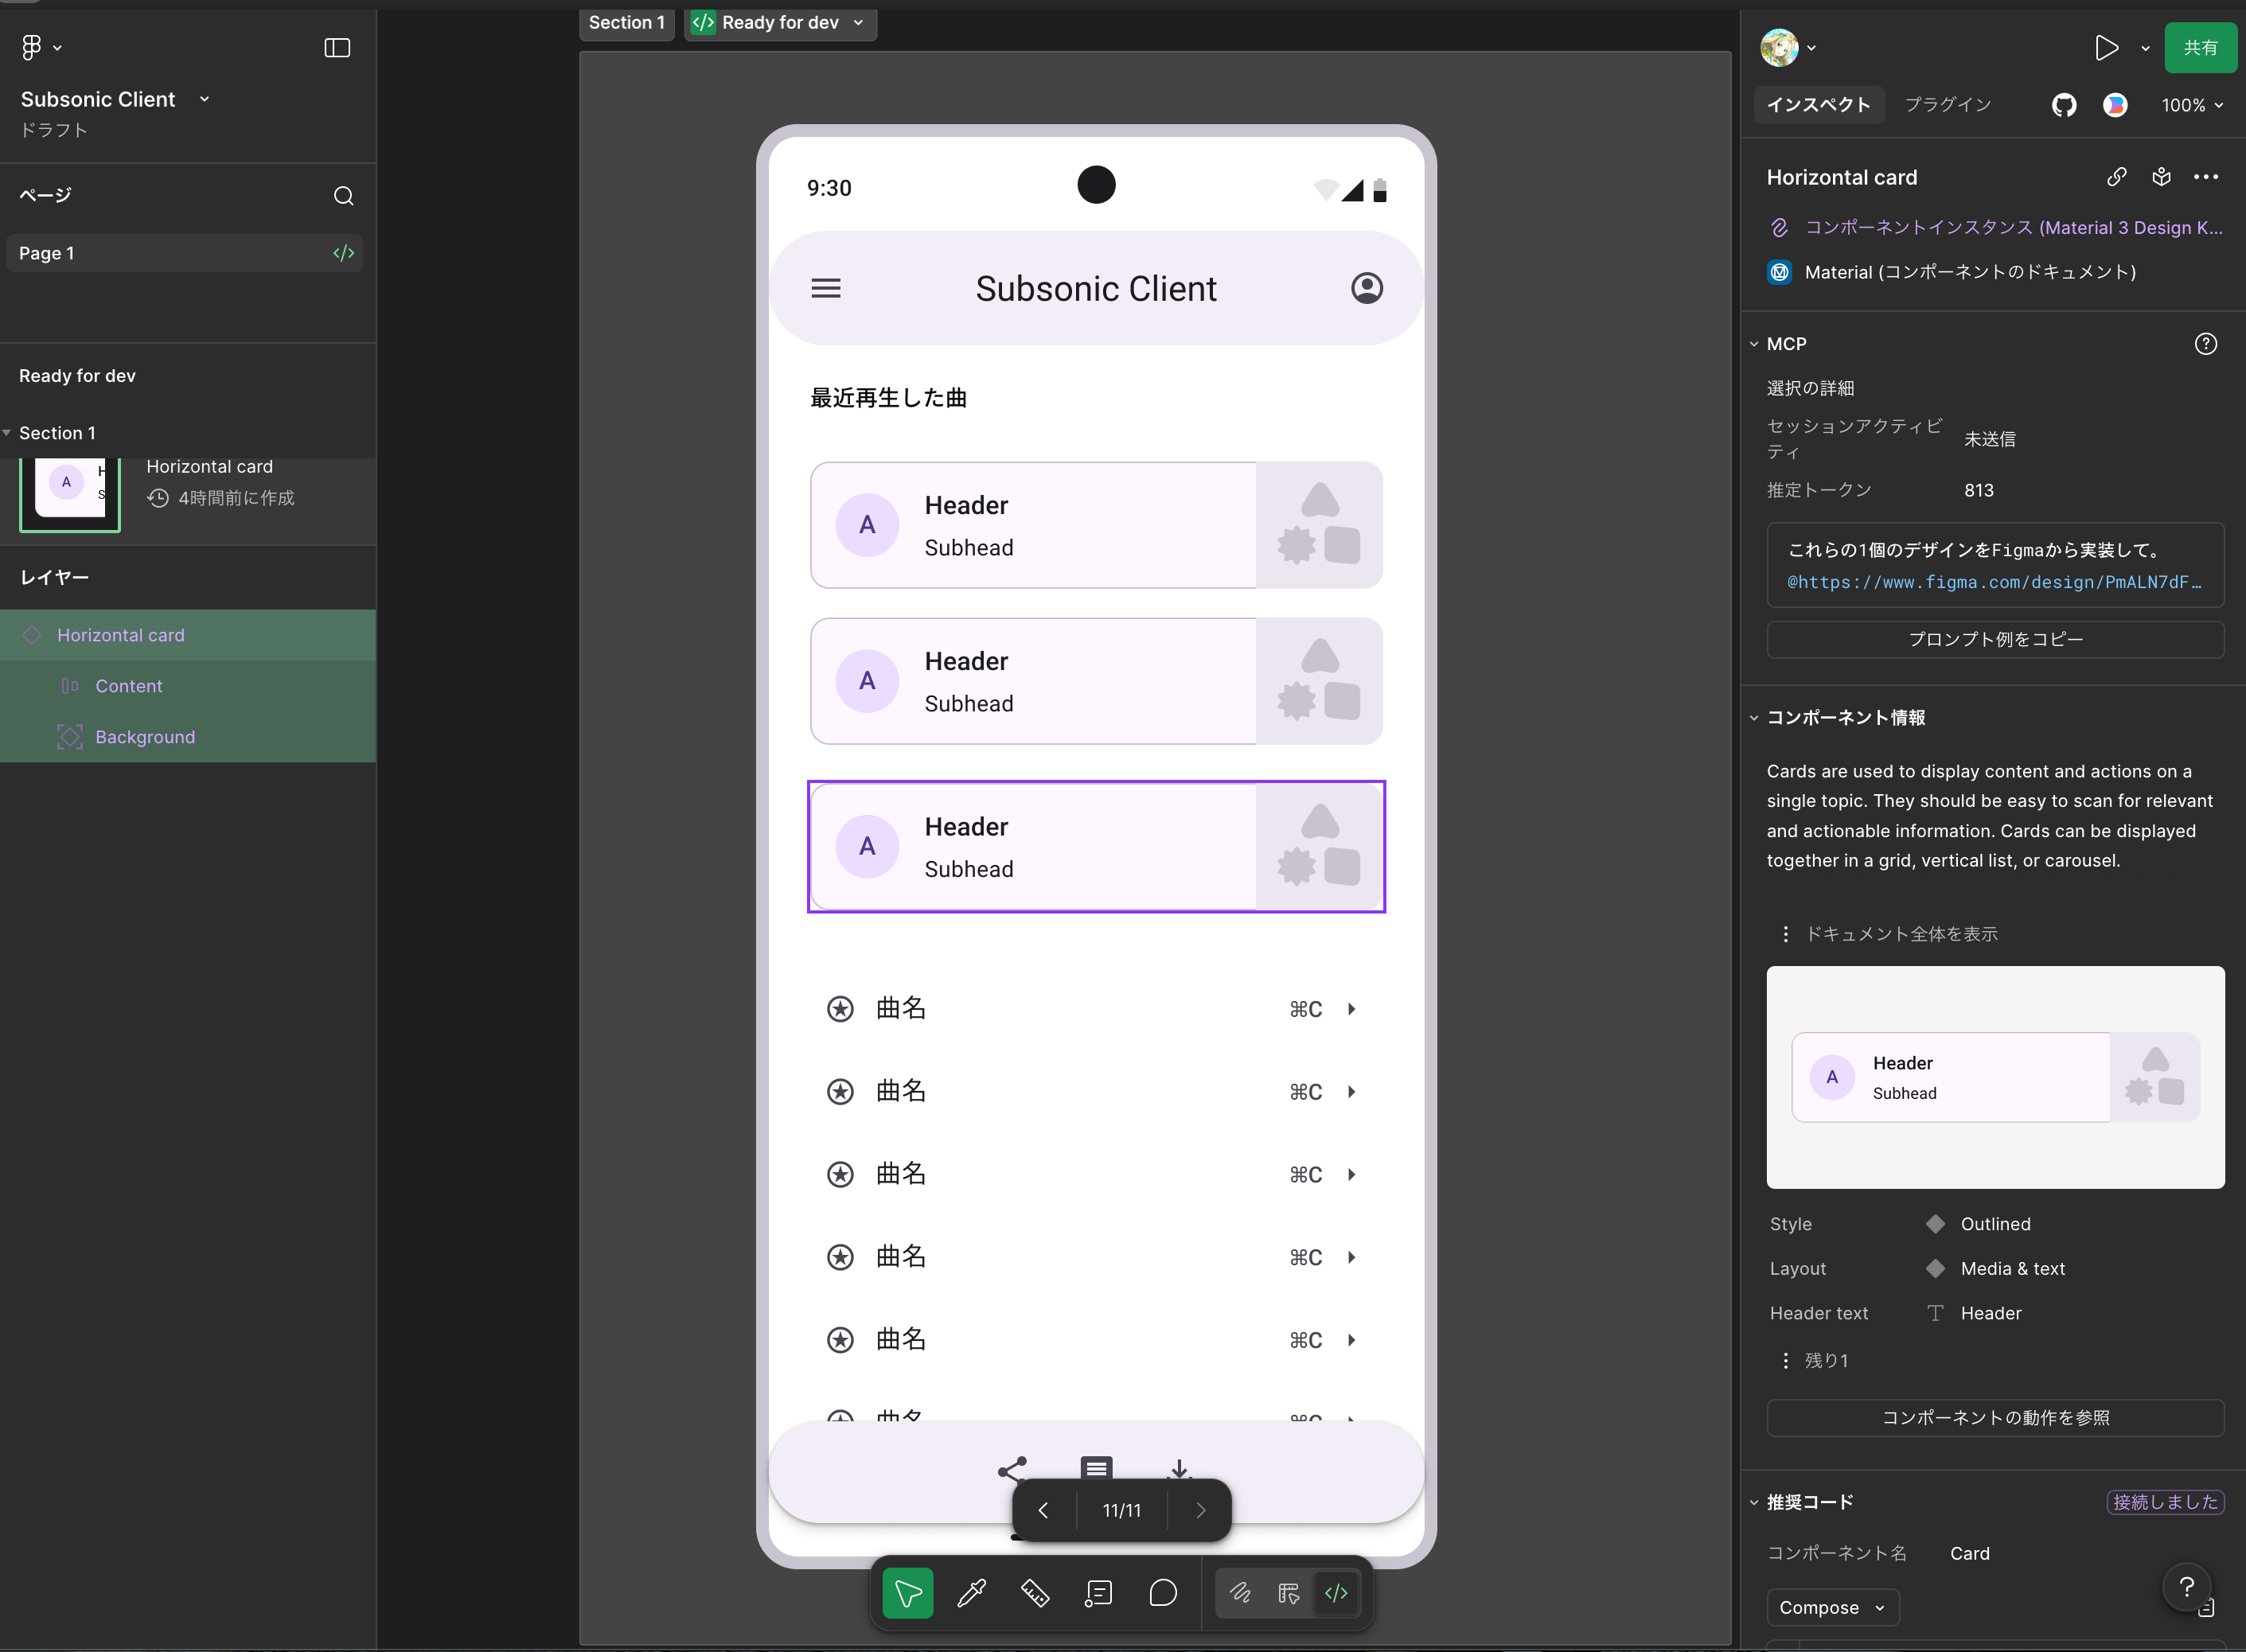Image resolution: width=2246 pixels, height=1652 pixels.
Task: Open the MCP help question mark icon
Action: tap(2205, 344)
